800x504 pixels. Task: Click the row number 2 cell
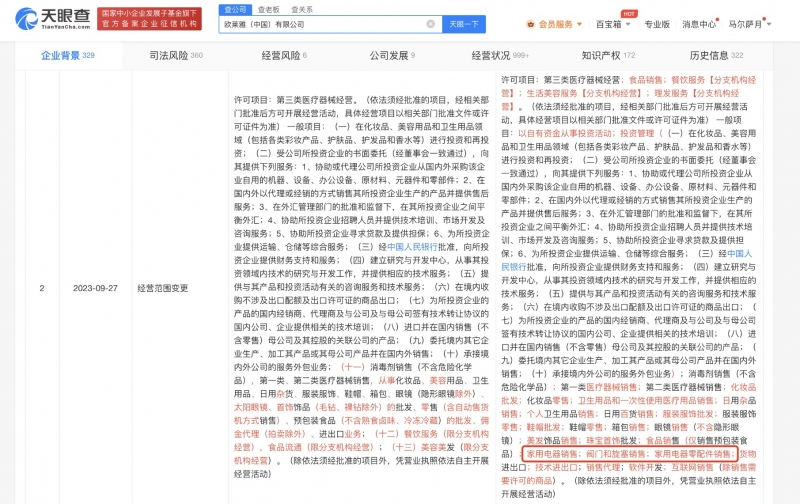(x=42, y=288)
